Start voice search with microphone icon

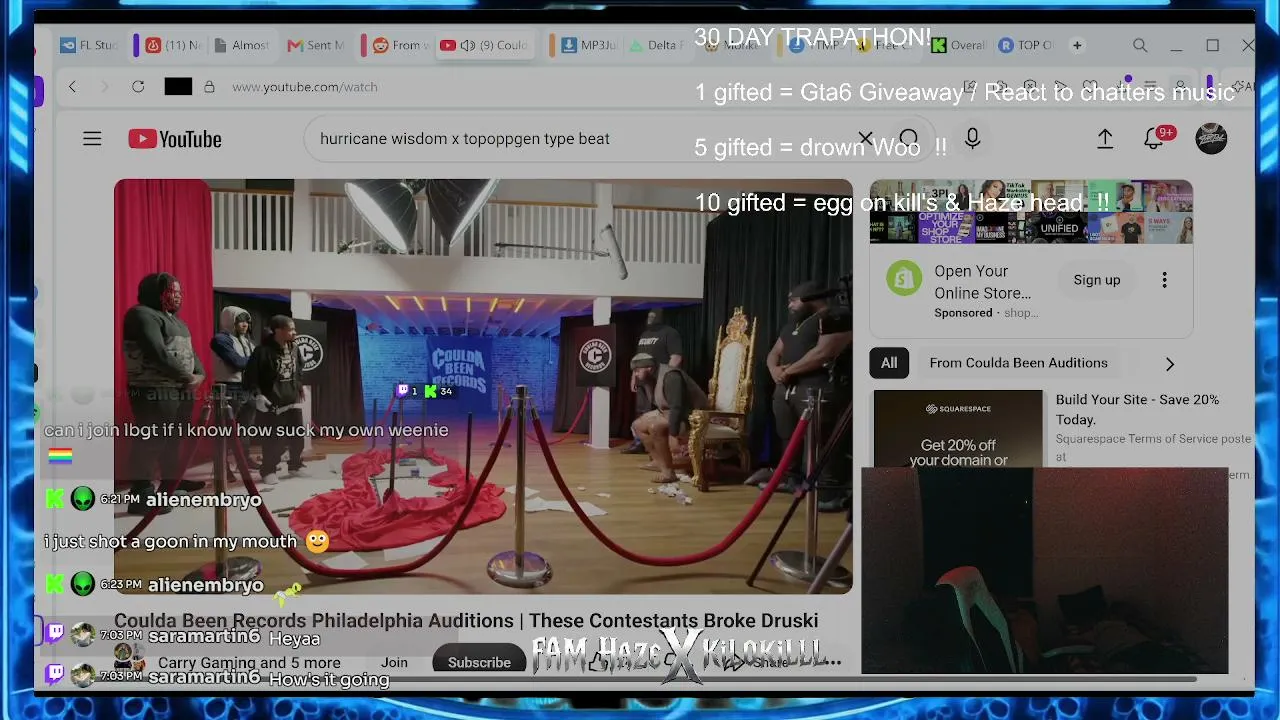[x=972, y=139]
